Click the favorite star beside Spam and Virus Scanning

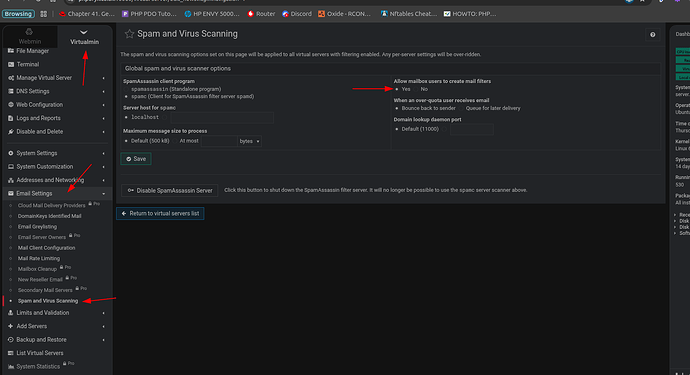click(129, 34)
